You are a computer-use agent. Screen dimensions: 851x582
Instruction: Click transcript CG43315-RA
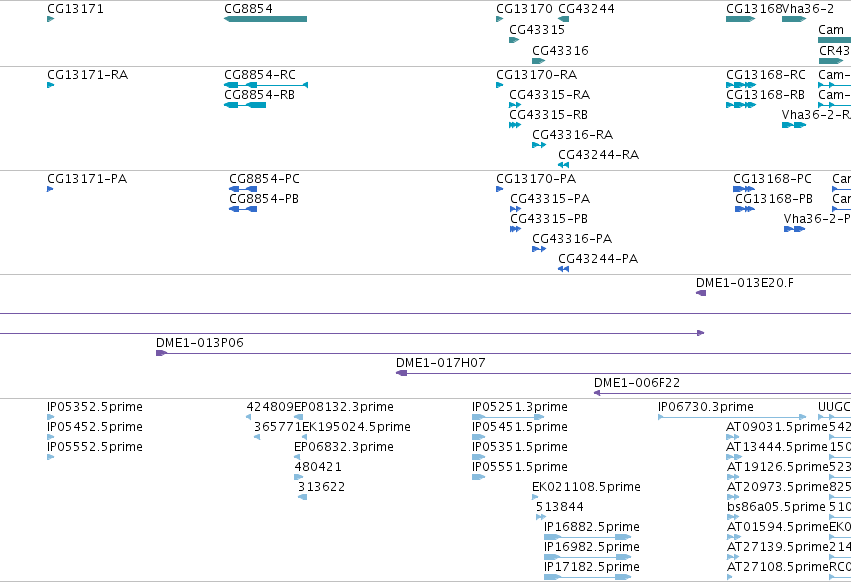[x=549, y=94]
